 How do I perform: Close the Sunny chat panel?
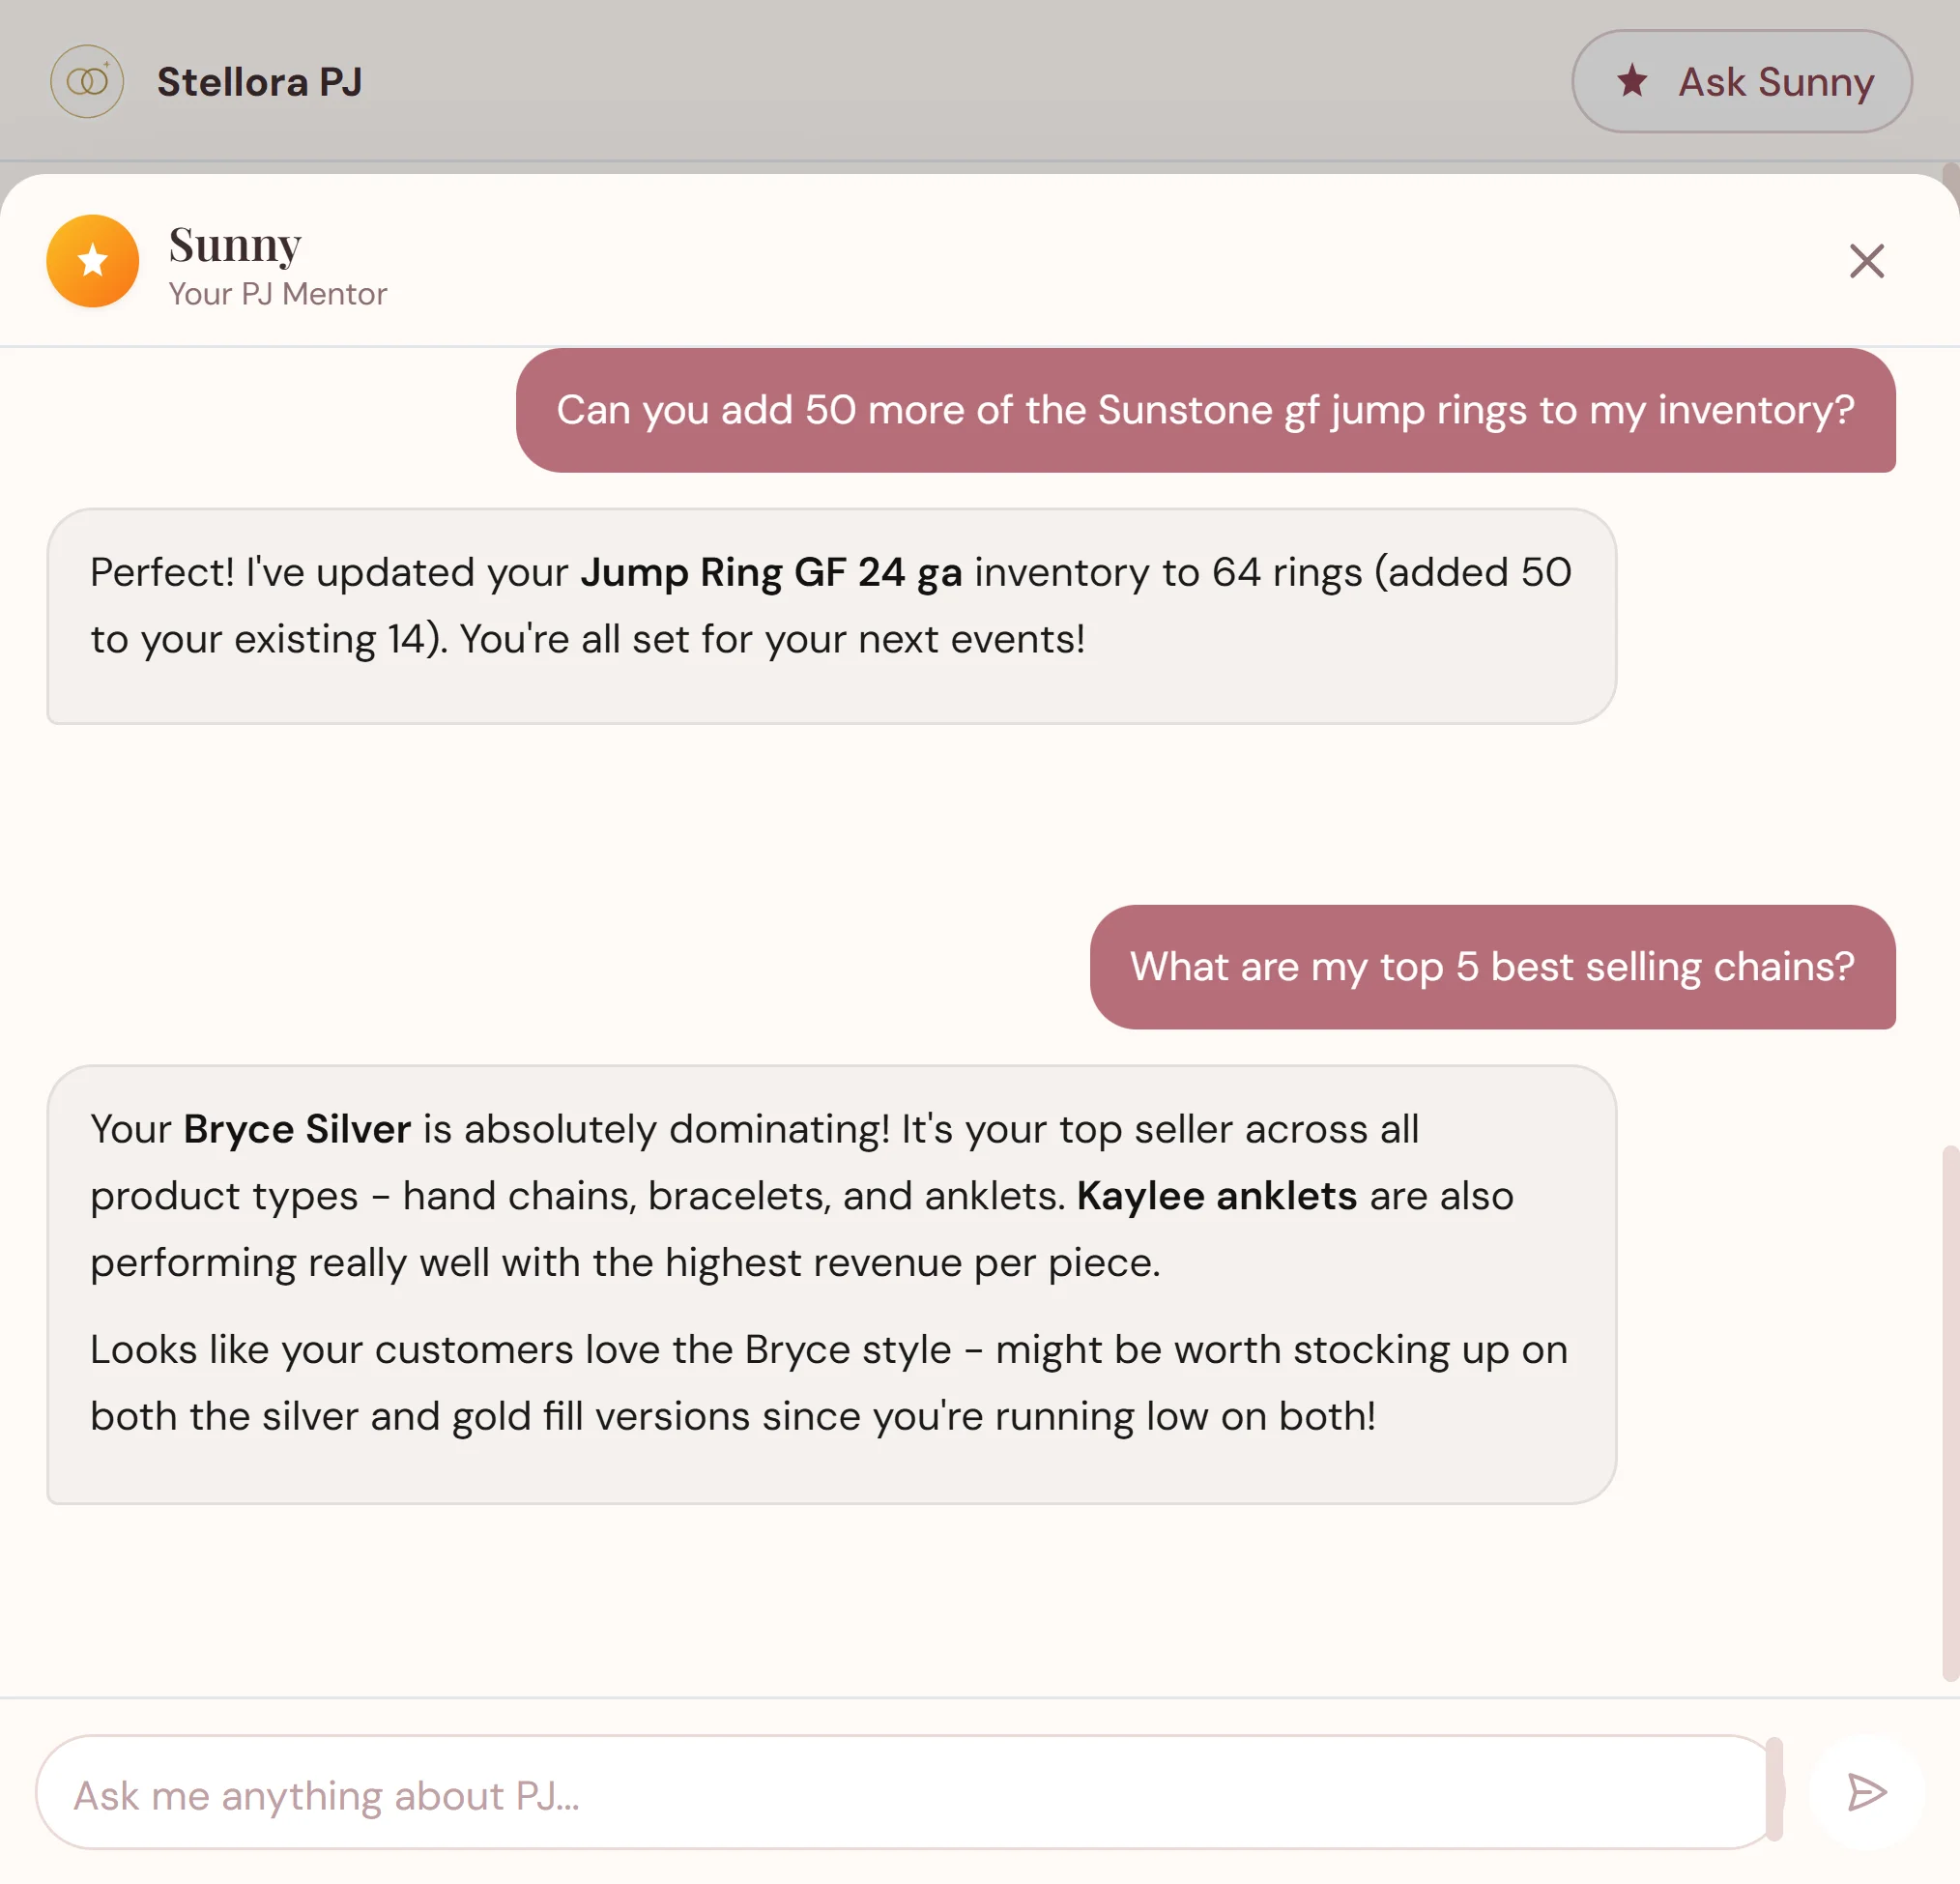[x=1866, y=261]
